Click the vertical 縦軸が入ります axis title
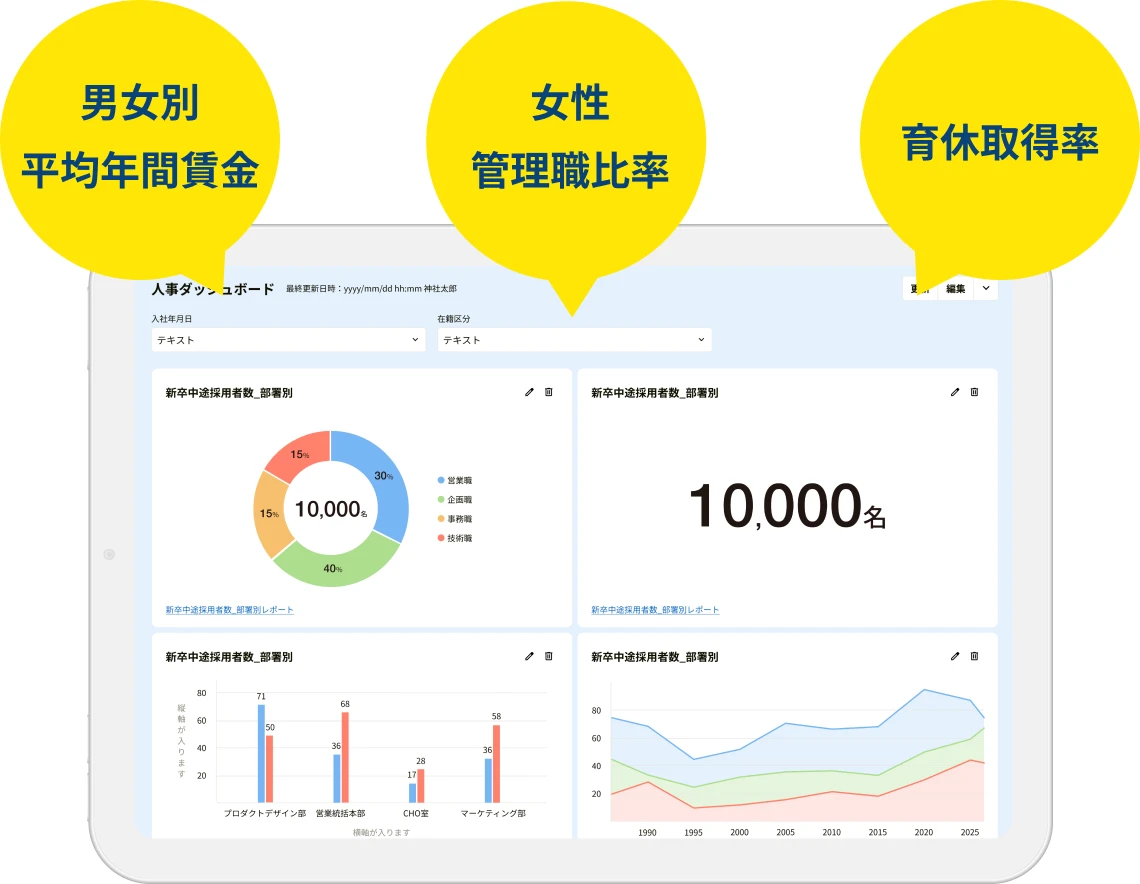 point(182,741)
